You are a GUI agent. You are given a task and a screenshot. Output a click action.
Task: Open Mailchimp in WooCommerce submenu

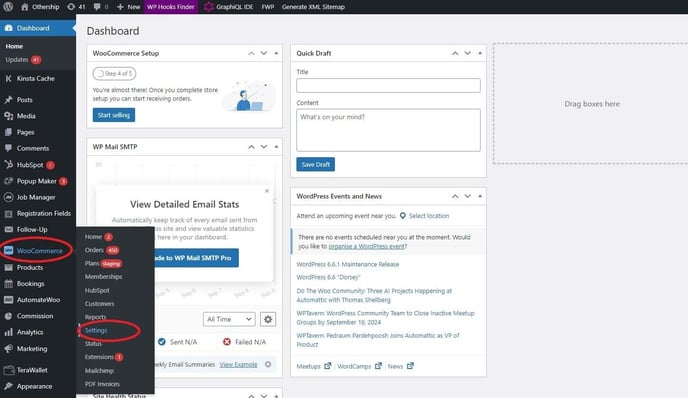tap(99, 370)
